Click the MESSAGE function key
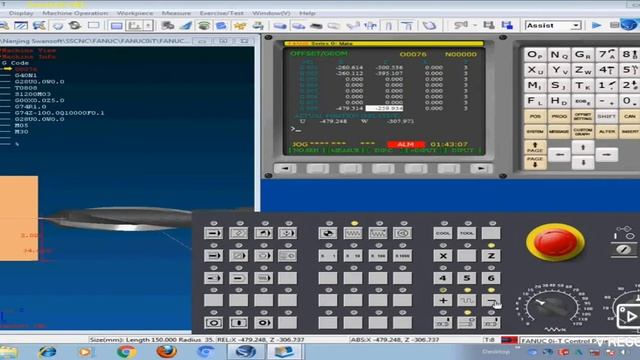640x360 pixels. [559, 131]
